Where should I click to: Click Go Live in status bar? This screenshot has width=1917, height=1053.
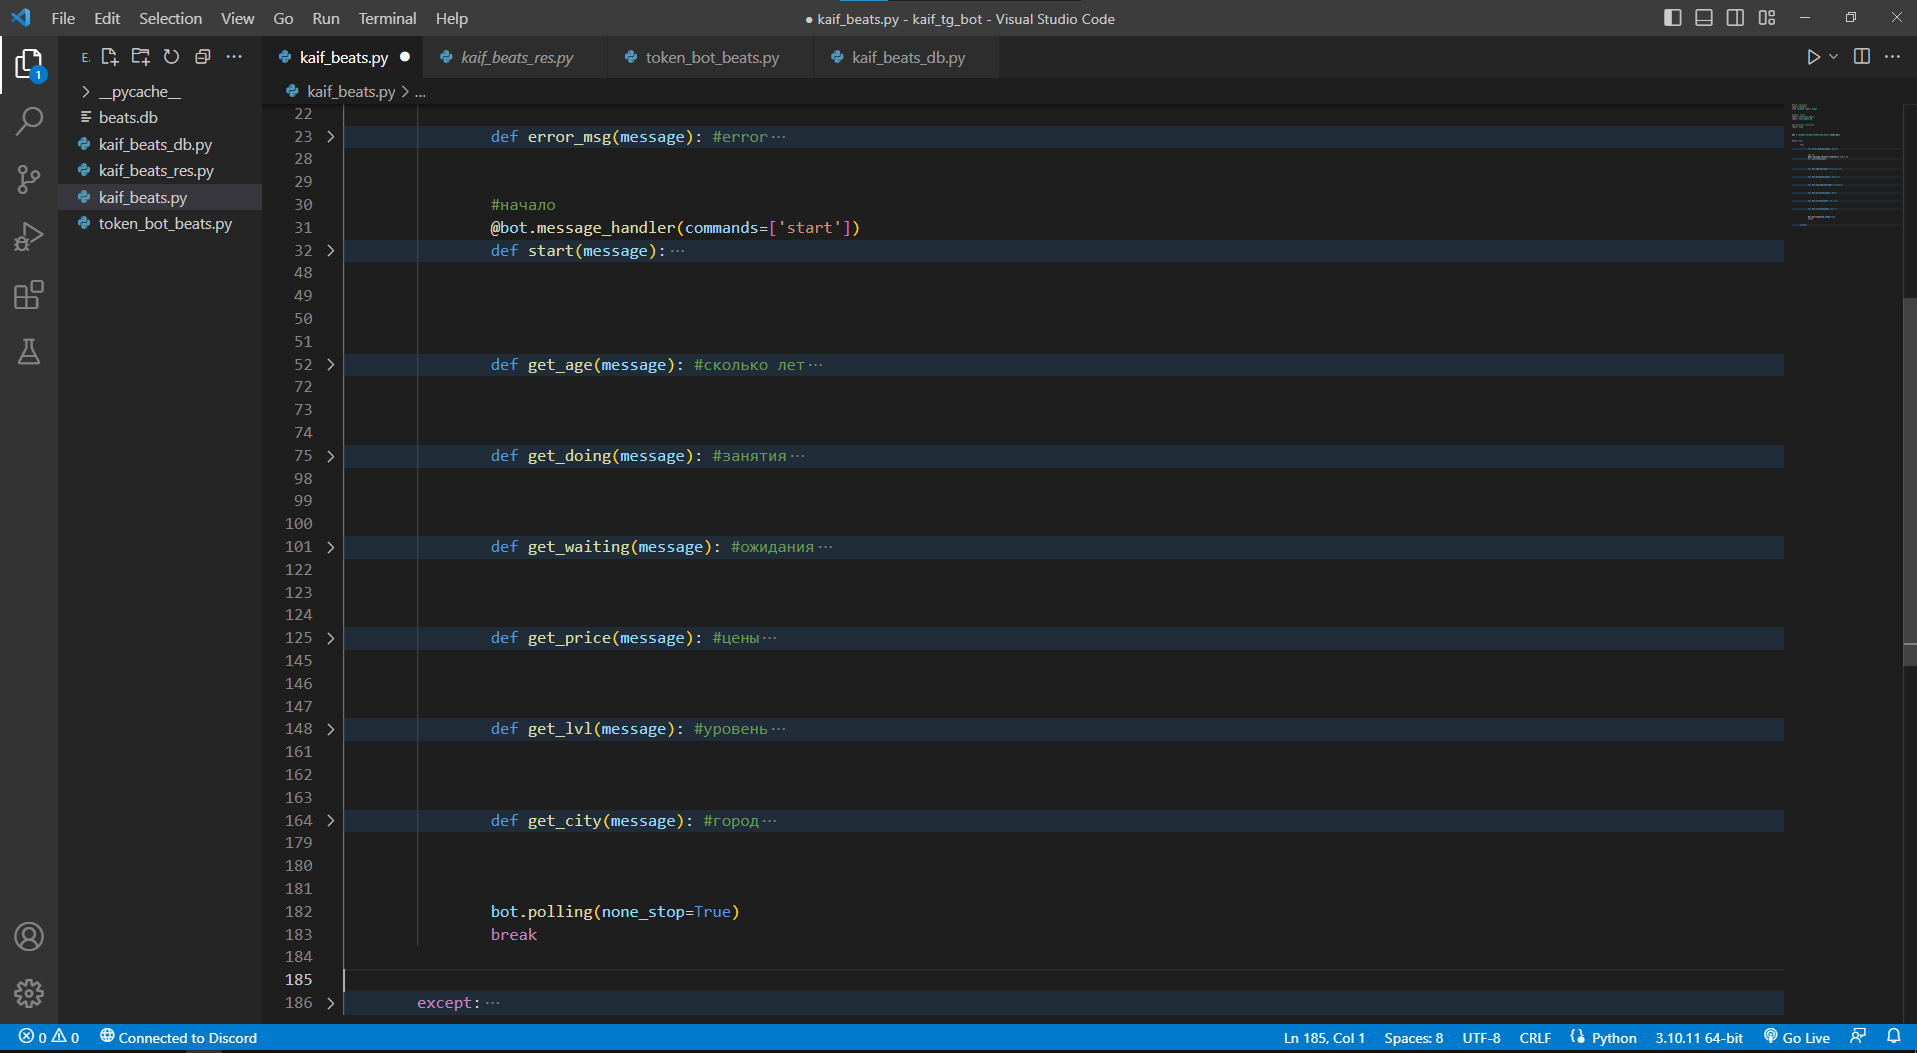point(1796,1037)
